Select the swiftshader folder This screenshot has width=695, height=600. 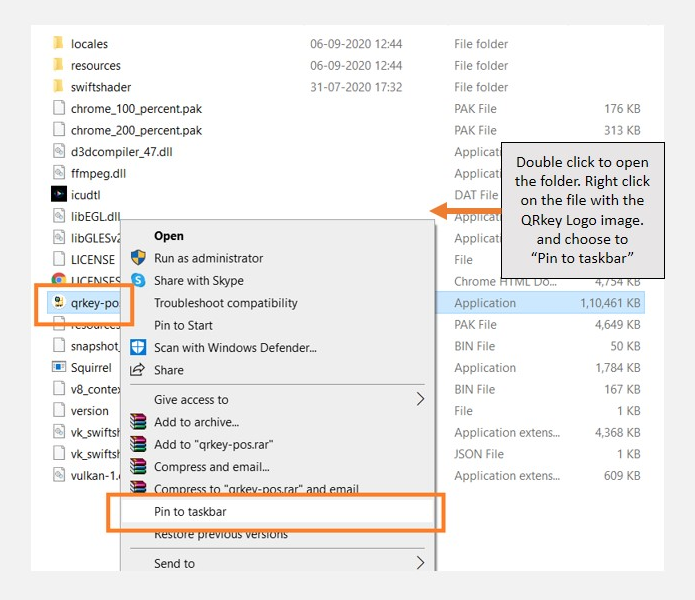point(100,87)
